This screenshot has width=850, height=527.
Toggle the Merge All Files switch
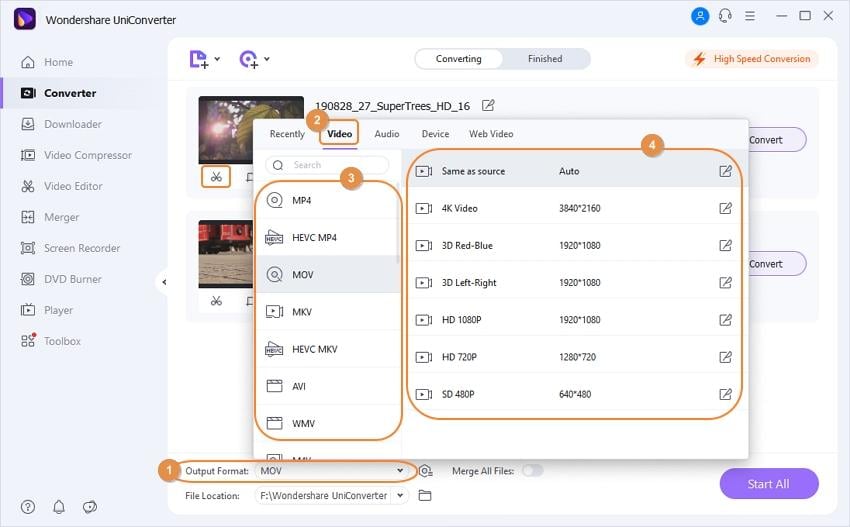(532, 471)
